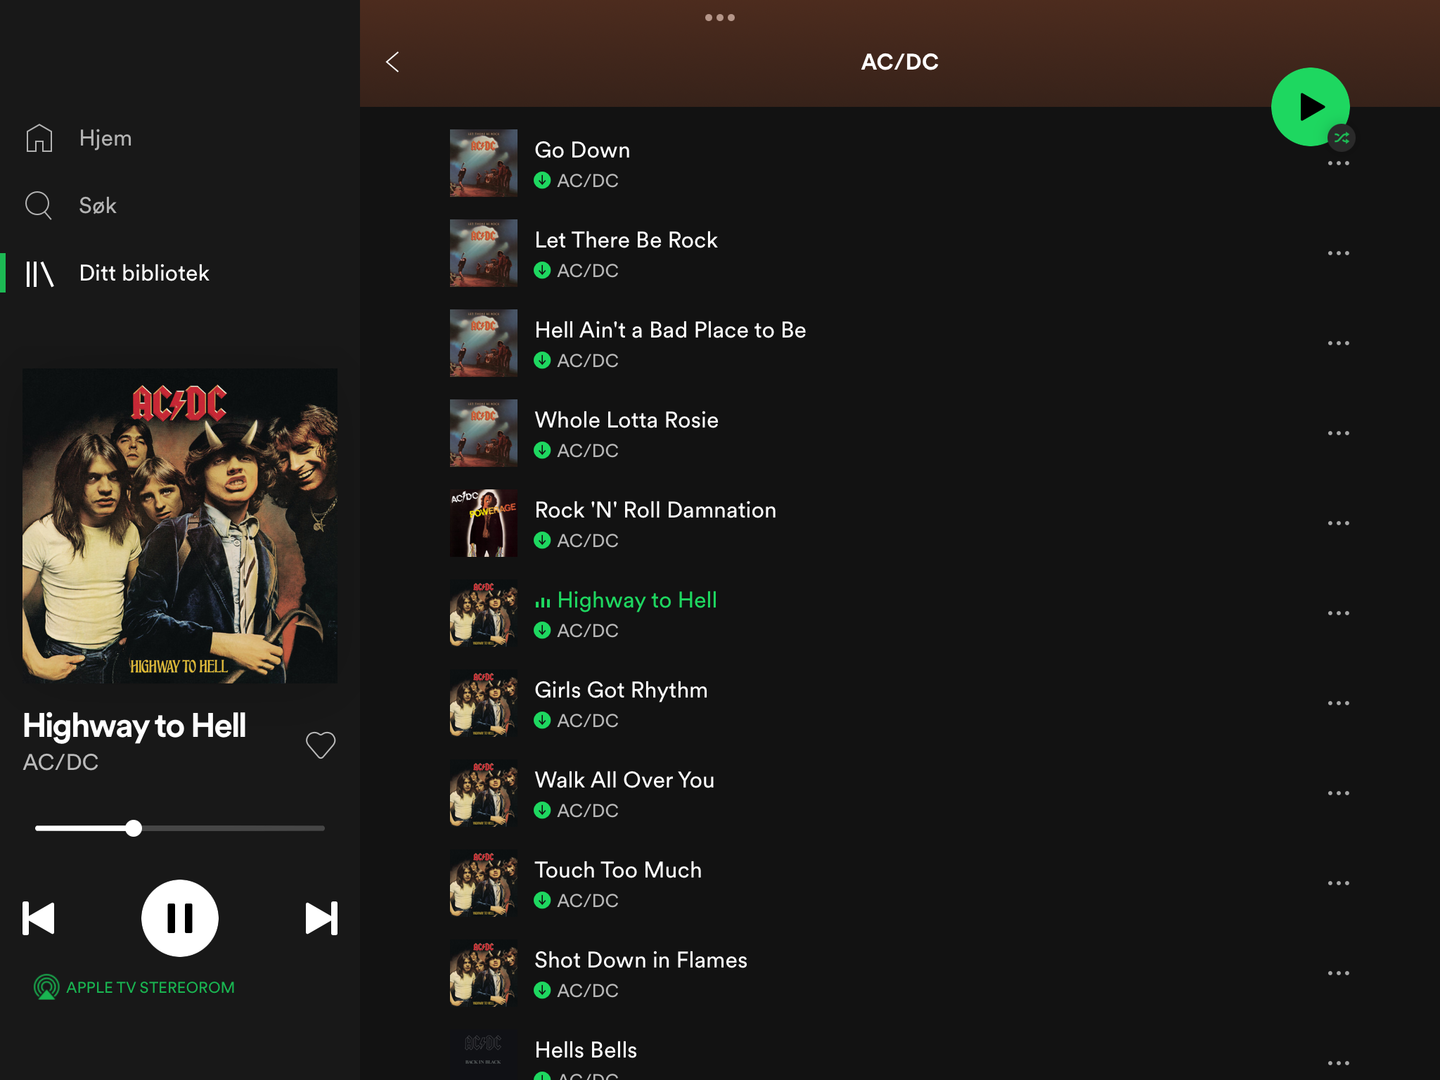Open more options for Rock 'N' Roll Damnation
The image size is (1440, 1080).
tap(1338, 523)
